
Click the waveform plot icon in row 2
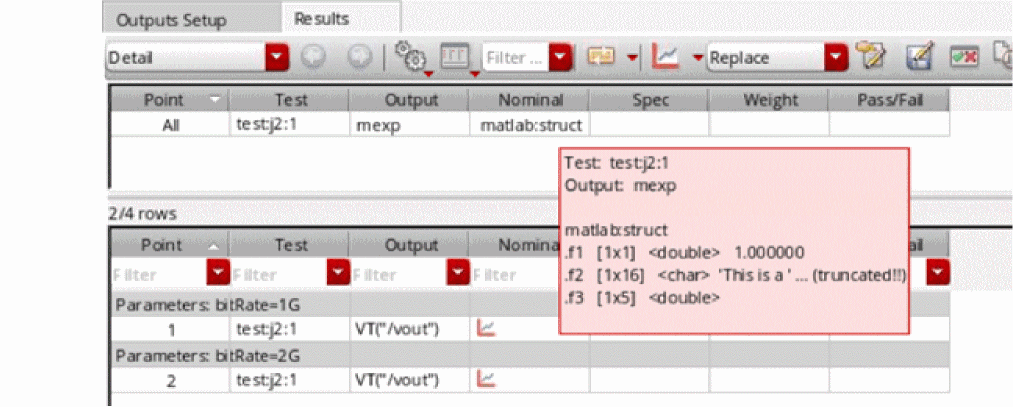pyautogui.click(x=486, y=379)
